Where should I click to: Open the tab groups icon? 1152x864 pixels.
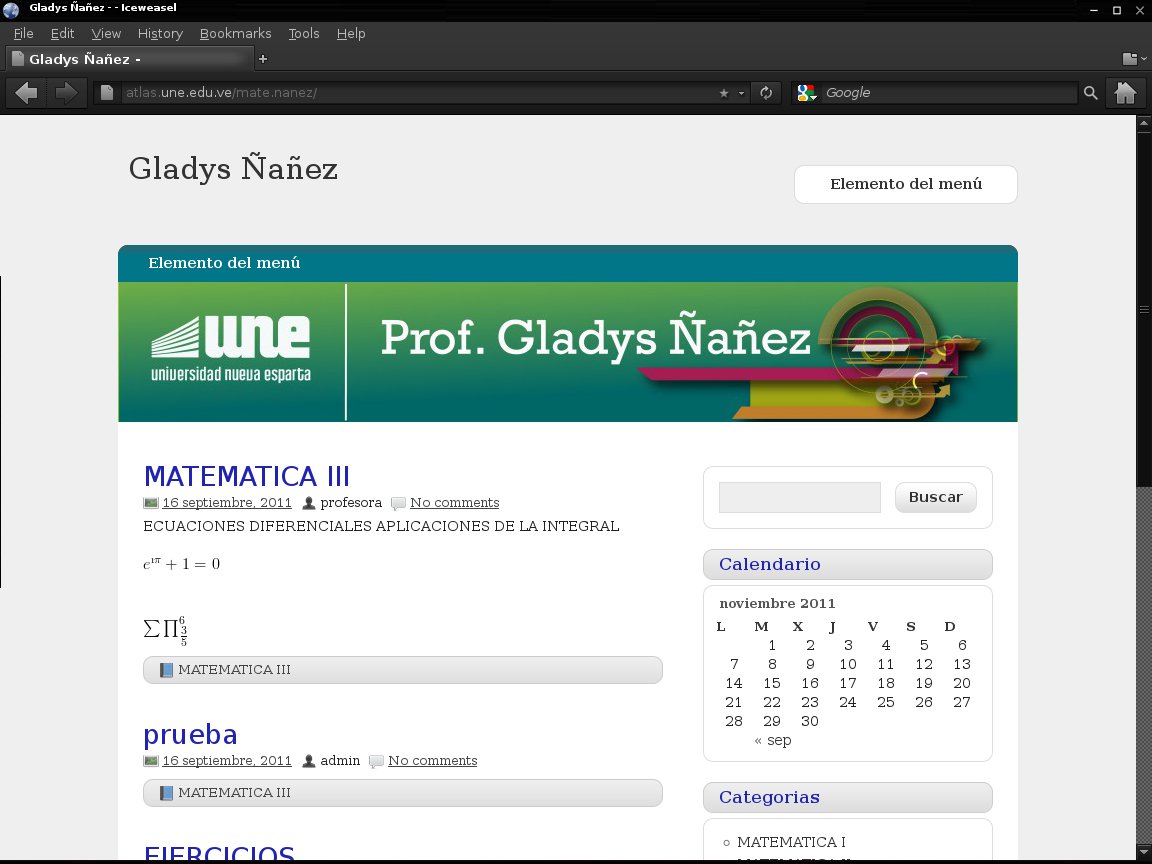pos(1130,59)
